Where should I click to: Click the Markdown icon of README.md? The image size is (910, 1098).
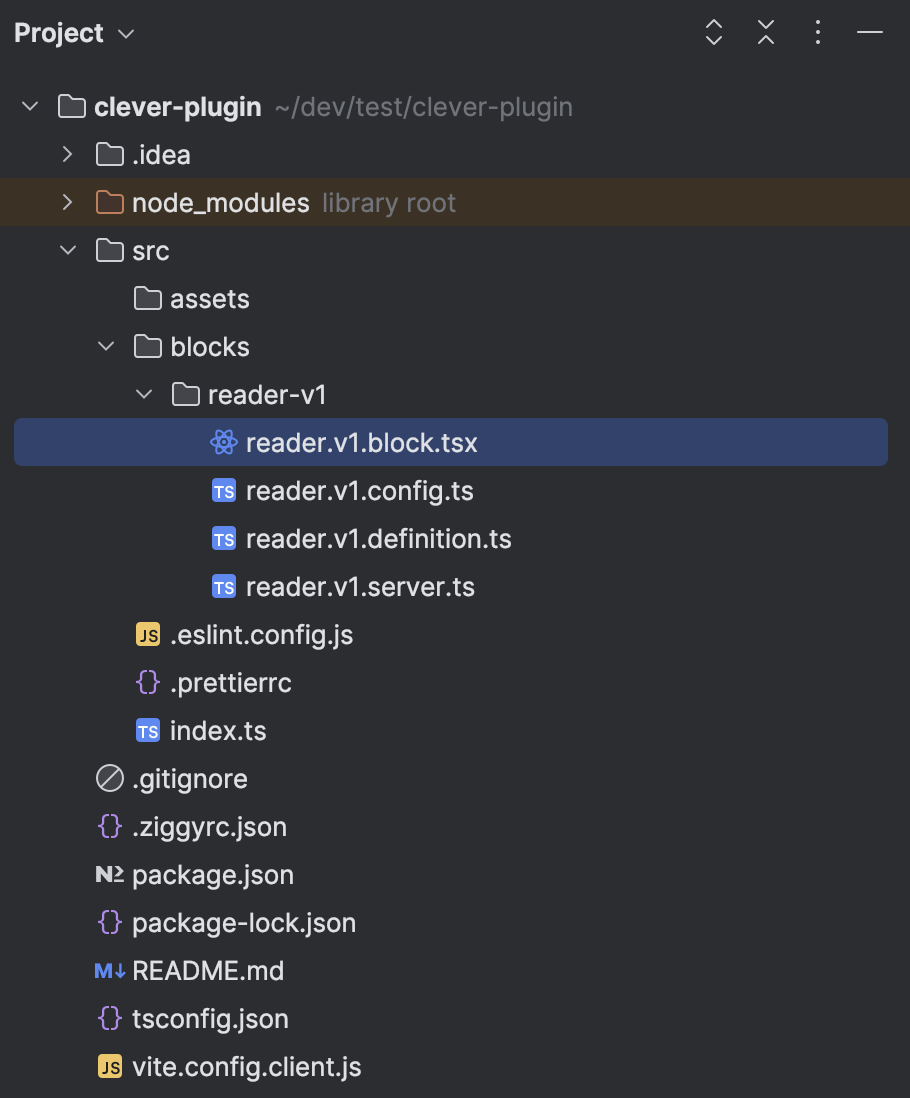tap(109, 970)
